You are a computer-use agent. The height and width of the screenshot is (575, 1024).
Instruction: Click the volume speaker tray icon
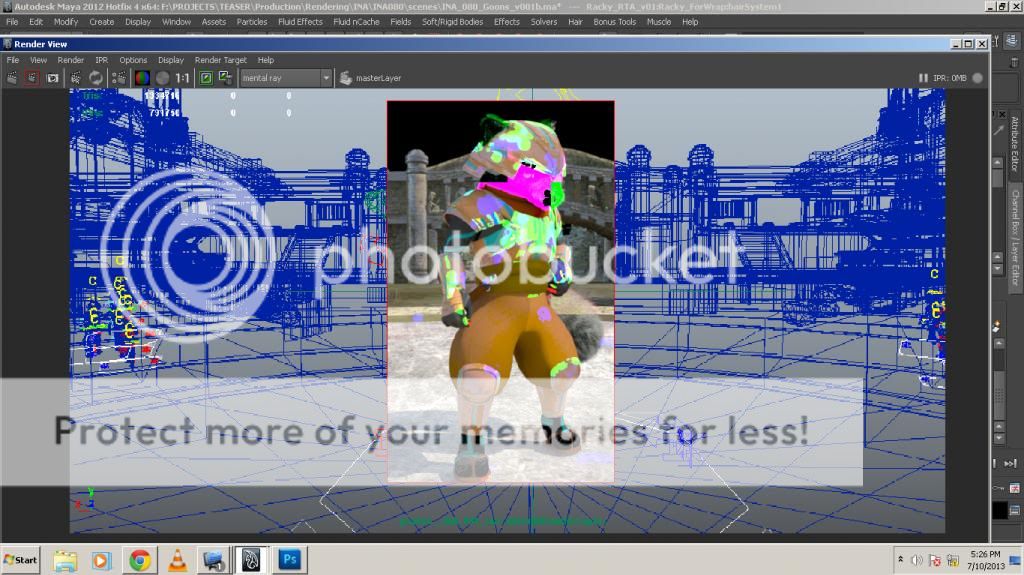(917, 560)
